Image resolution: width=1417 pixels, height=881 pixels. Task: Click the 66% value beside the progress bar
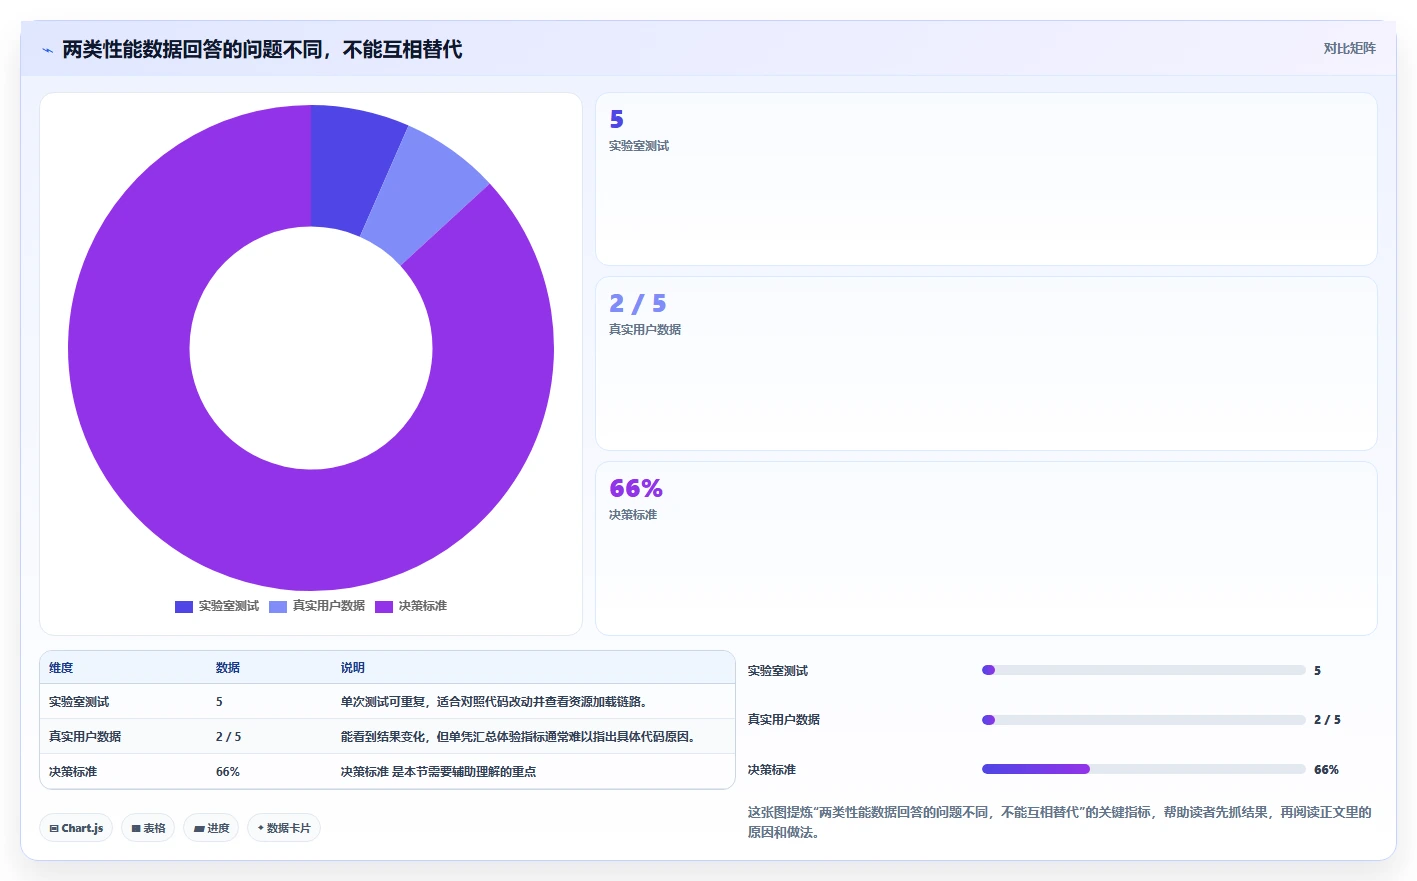[x=1326, y=770]
